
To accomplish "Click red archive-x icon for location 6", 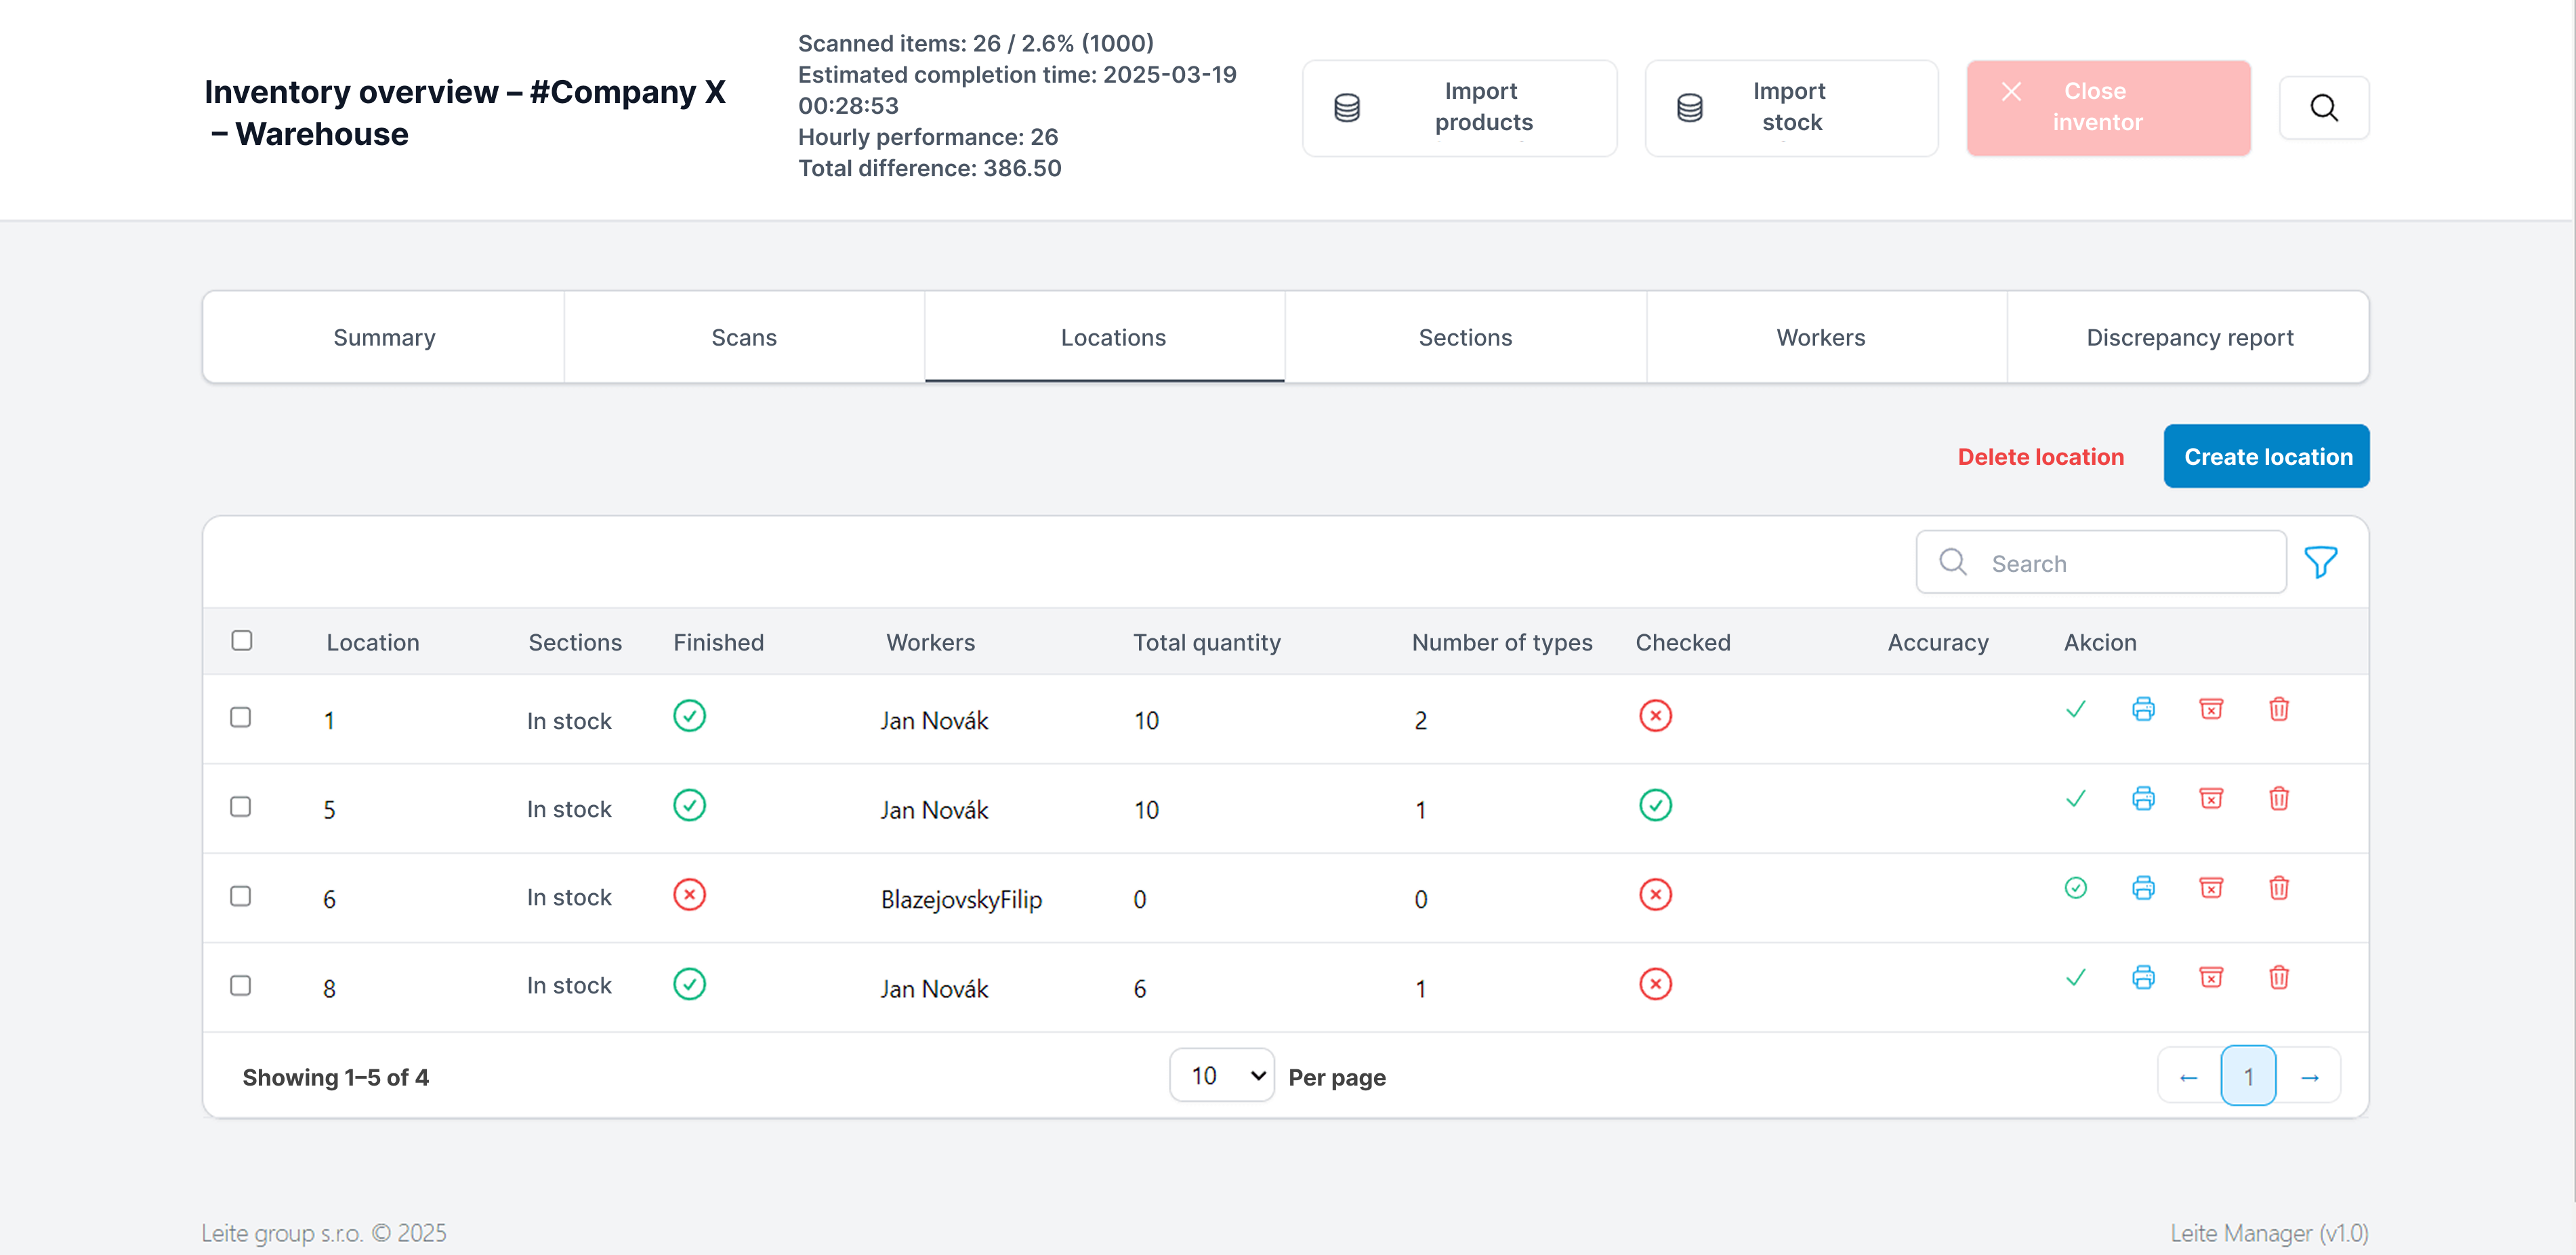I will tap(2210, 888).
